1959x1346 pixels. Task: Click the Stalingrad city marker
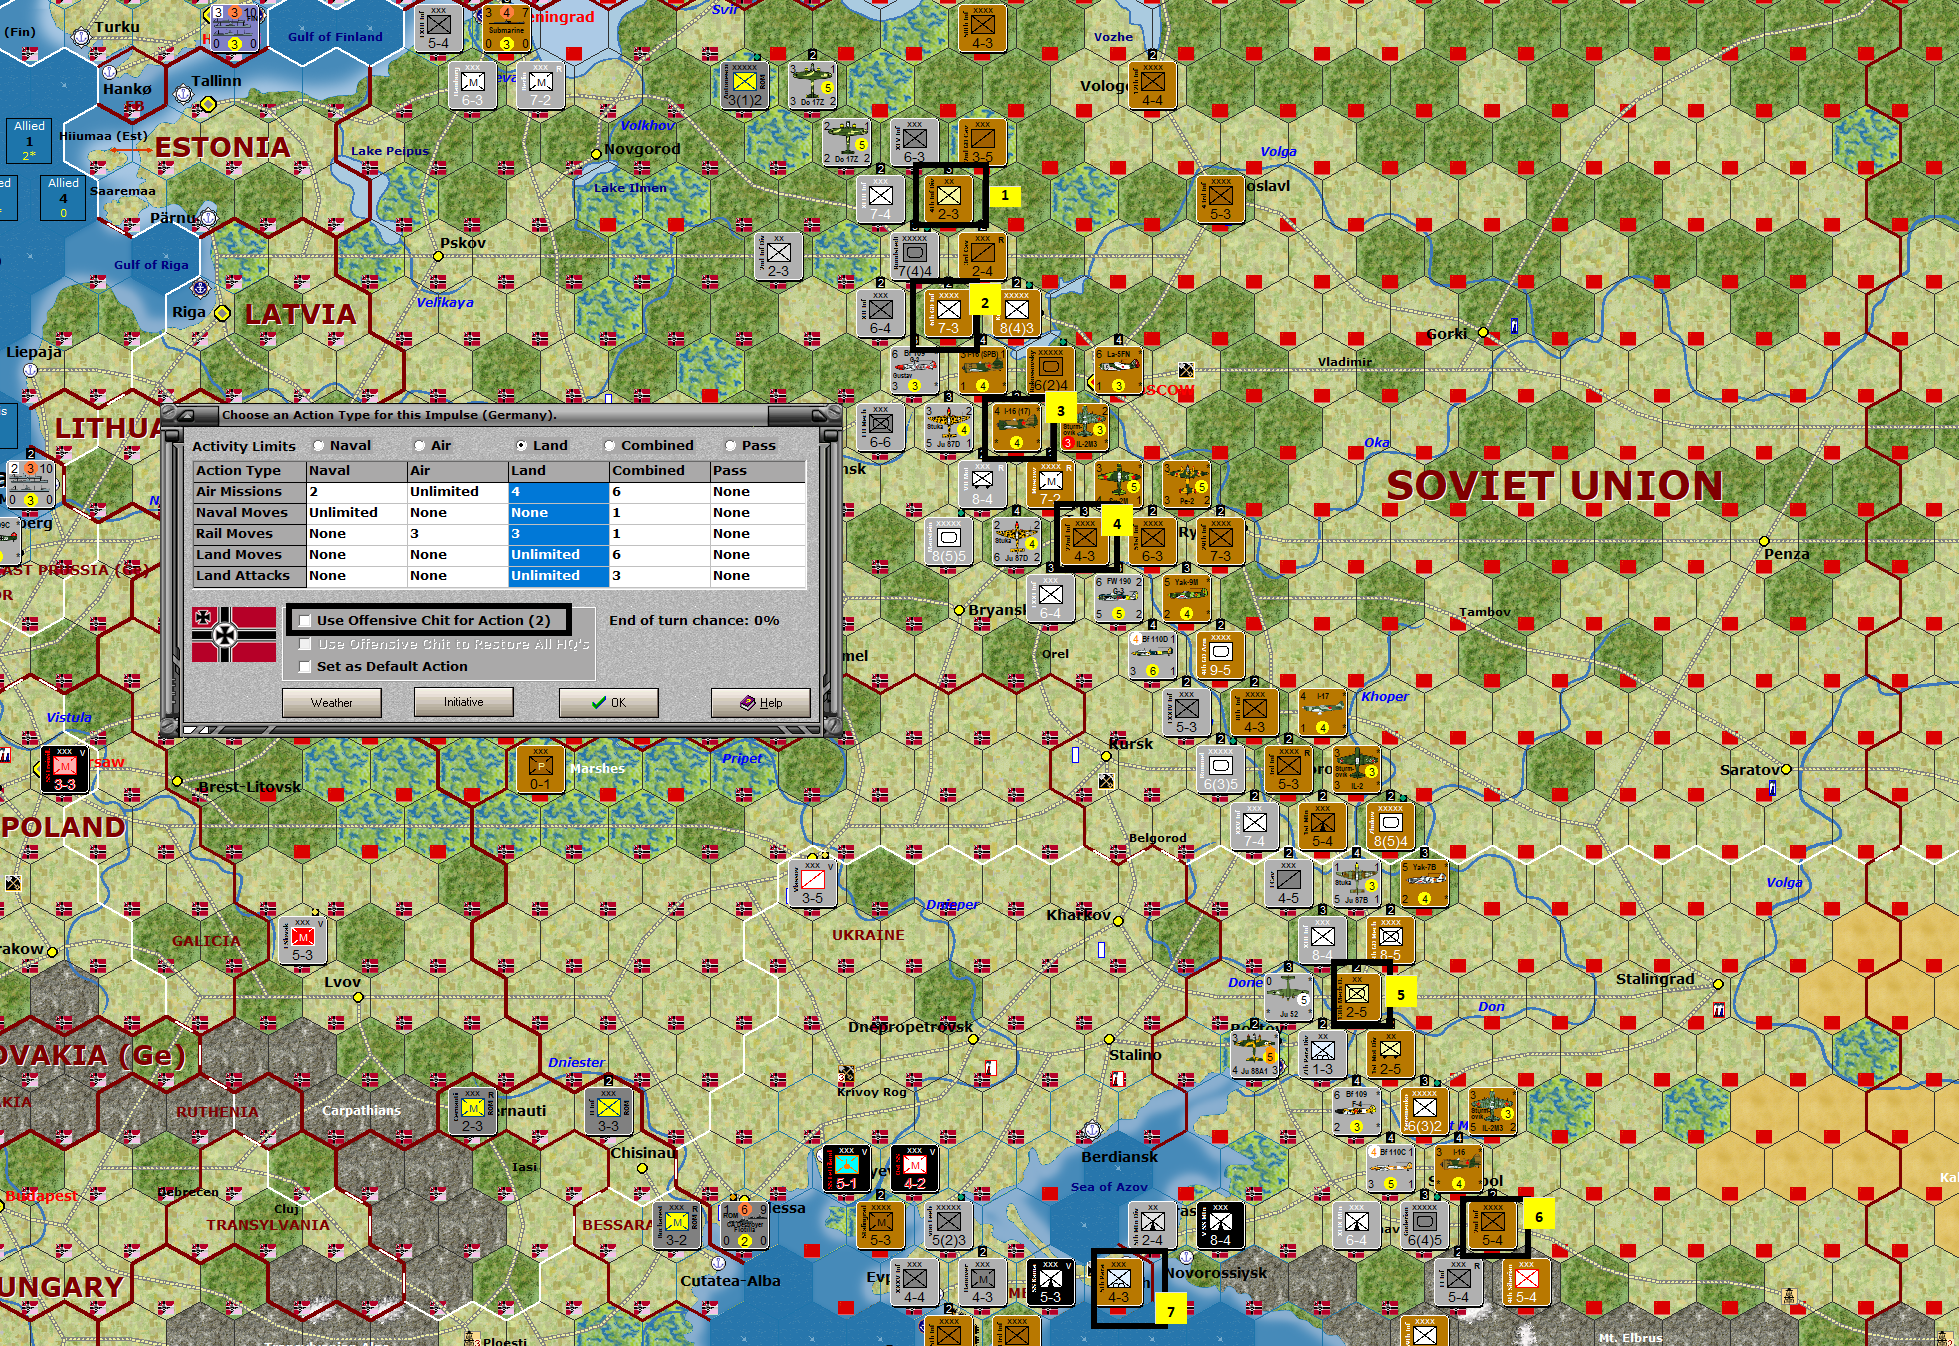coord(1718,984)
